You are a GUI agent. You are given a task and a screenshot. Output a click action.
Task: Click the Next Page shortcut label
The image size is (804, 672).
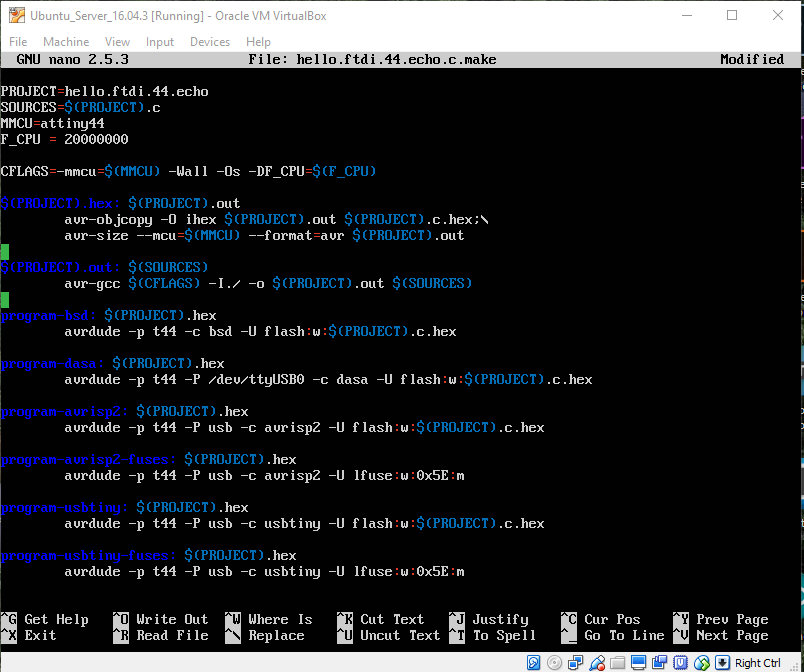[x=732, y=635]
